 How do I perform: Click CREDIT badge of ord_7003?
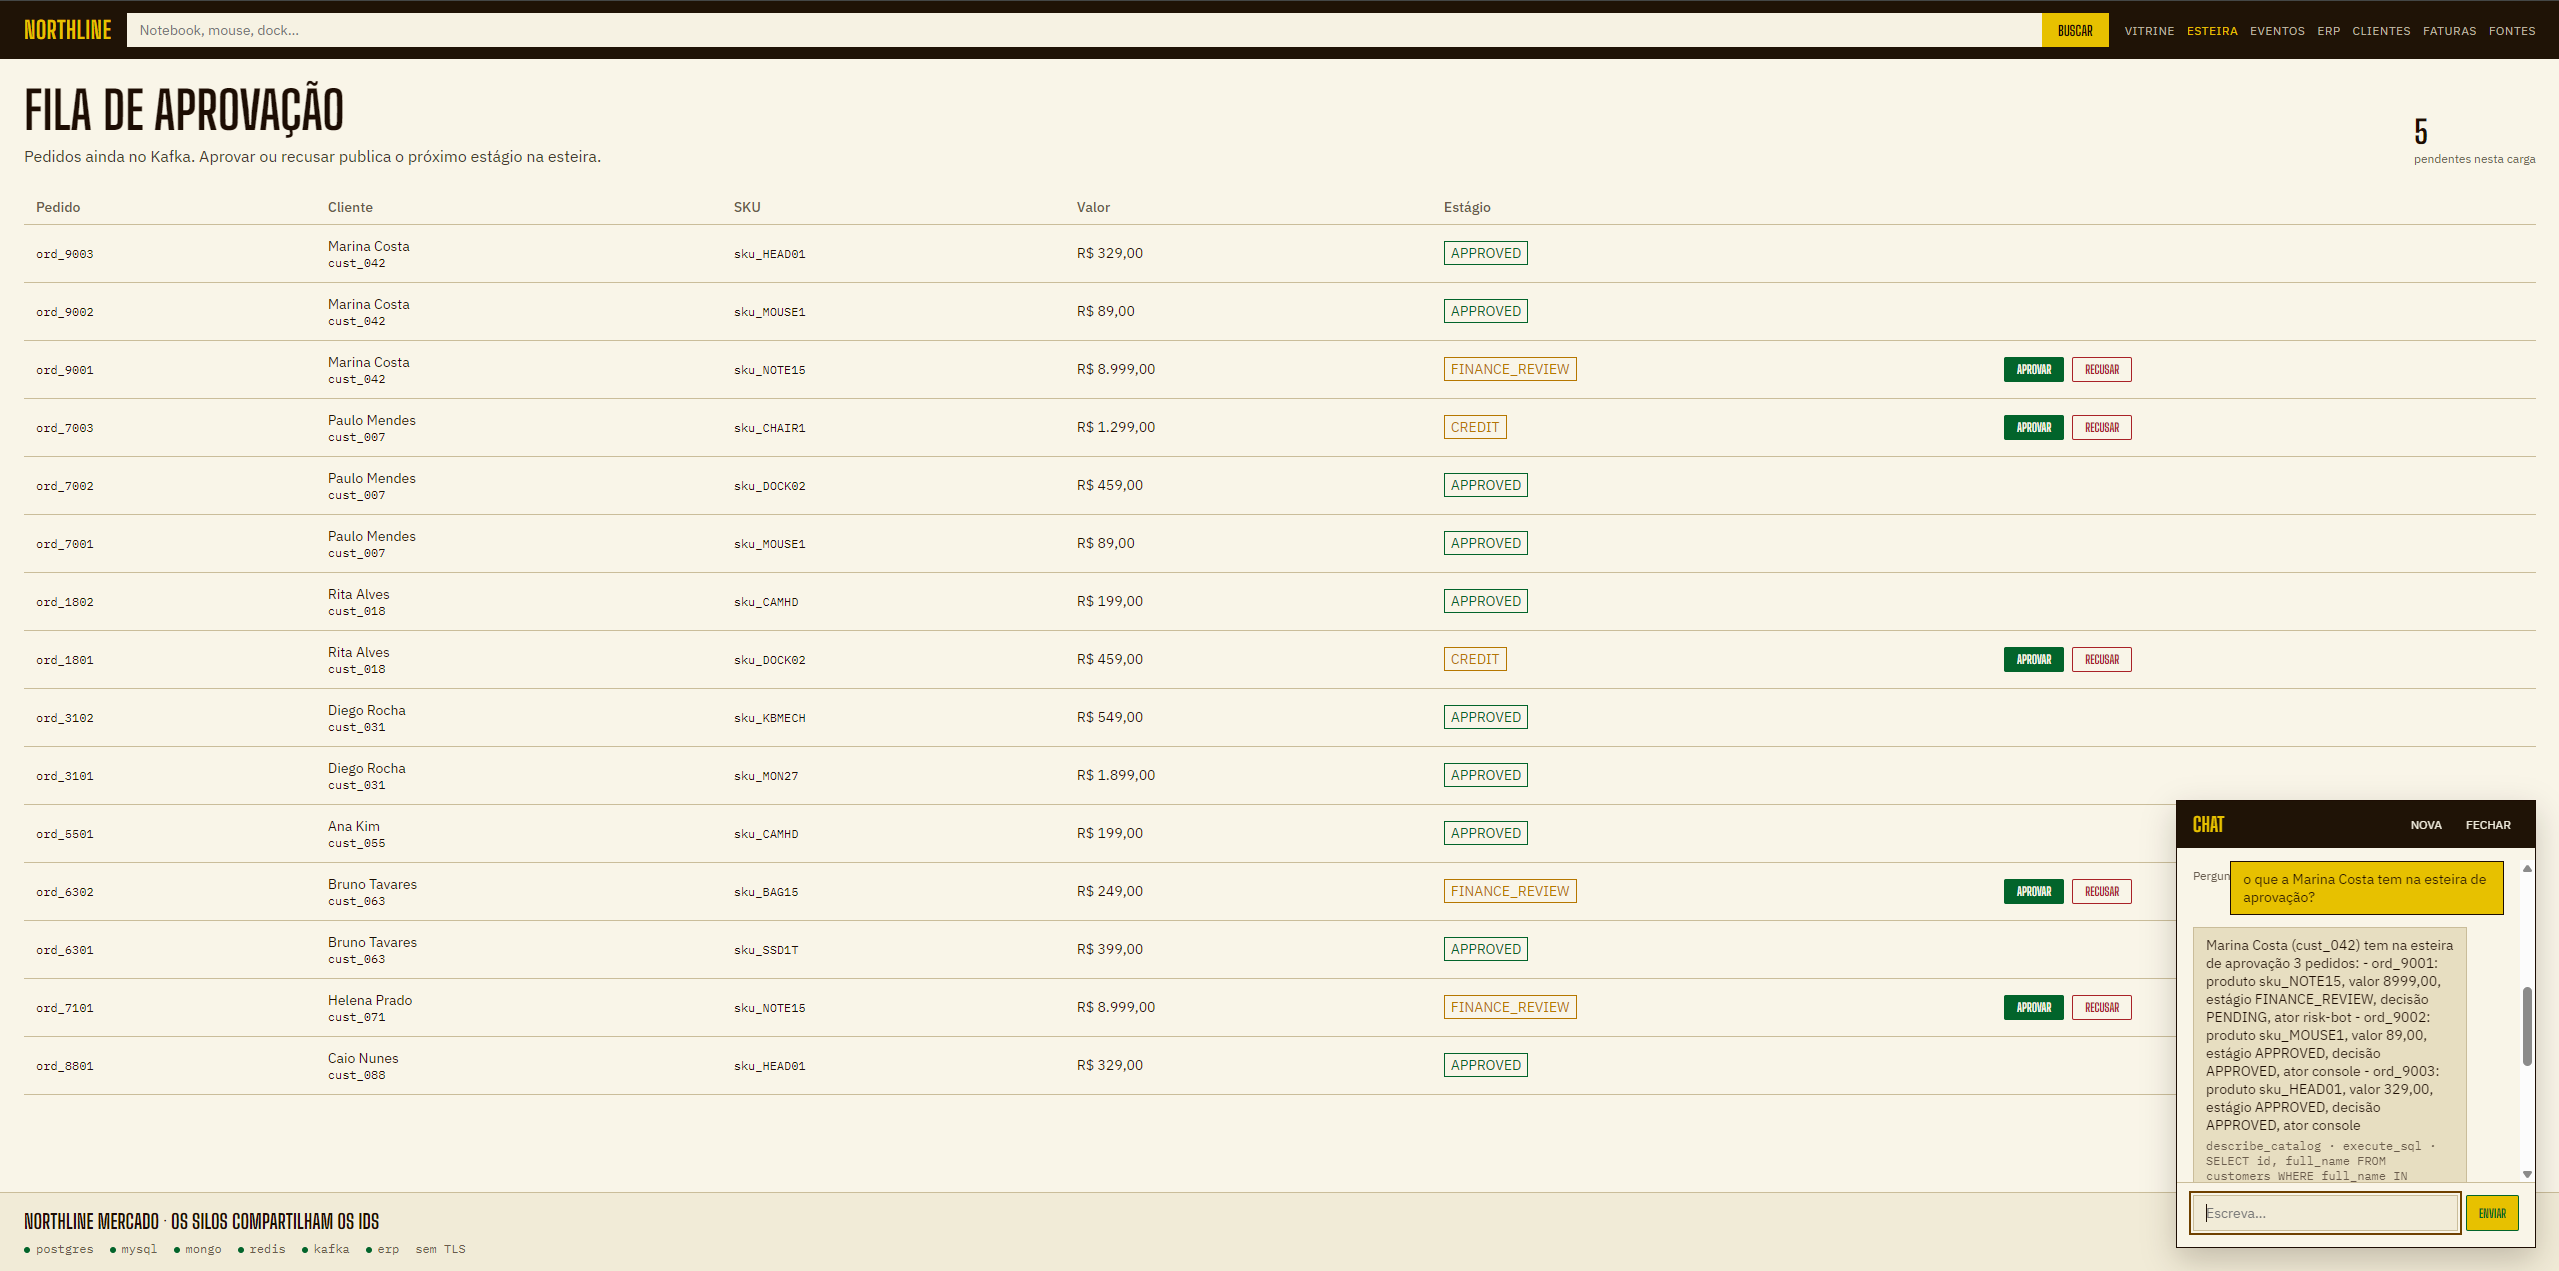1475,427
